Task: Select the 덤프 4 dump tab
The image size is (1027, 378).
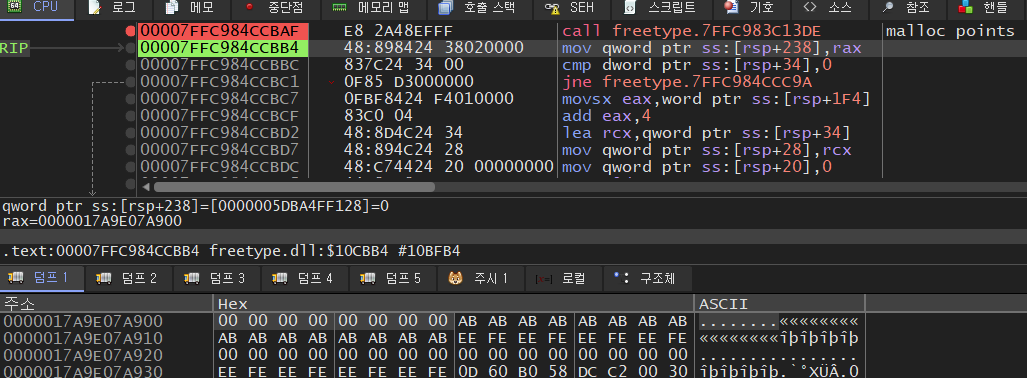Action: tap(305, 278)
